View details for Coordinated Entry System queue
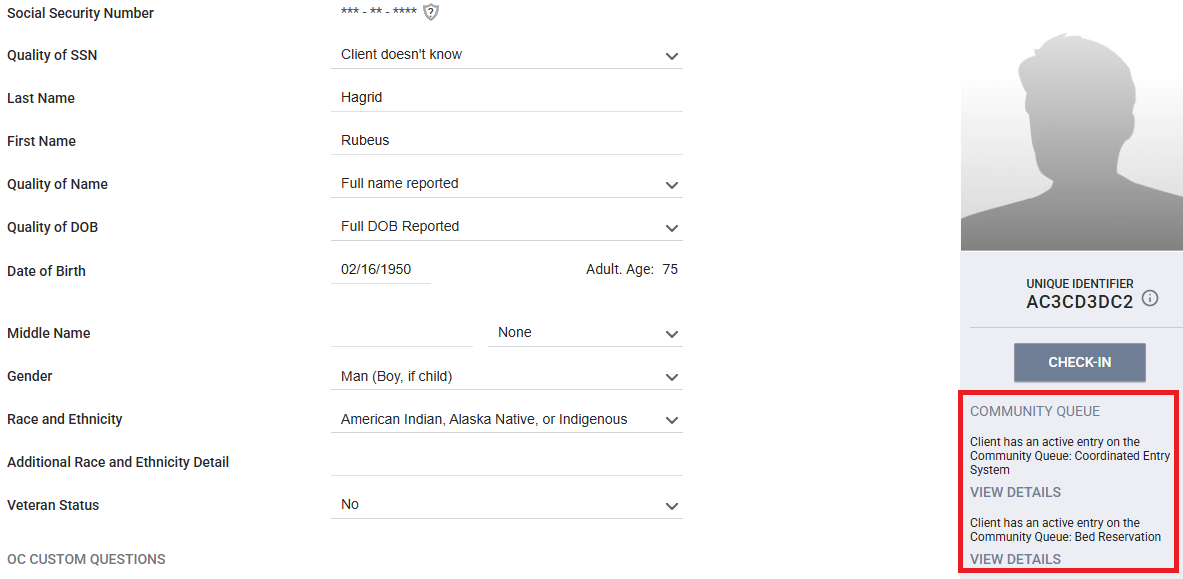Screen dimensions: 1183x579 tap(1015, 492)
